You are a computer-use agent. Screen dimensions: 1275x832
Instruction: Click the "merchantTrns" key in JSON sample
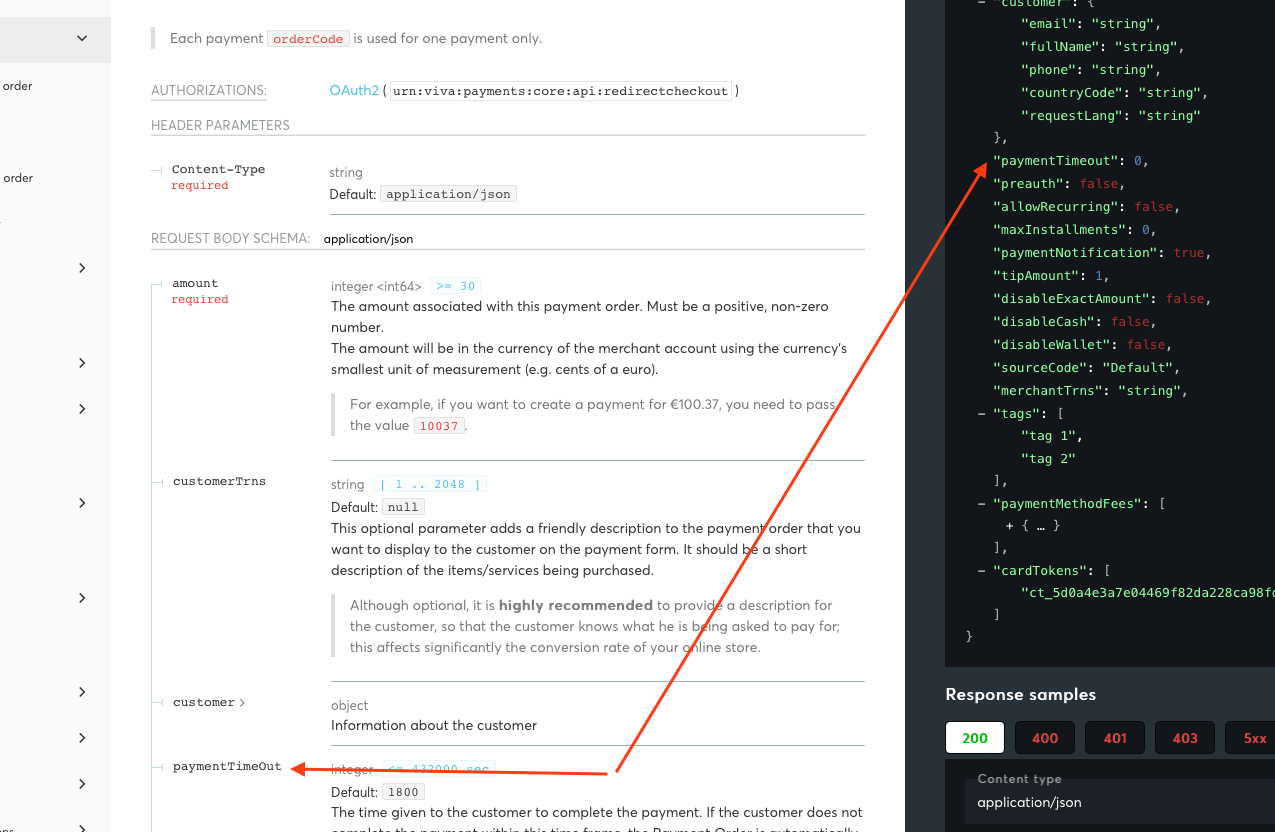tap(1048, 391)
